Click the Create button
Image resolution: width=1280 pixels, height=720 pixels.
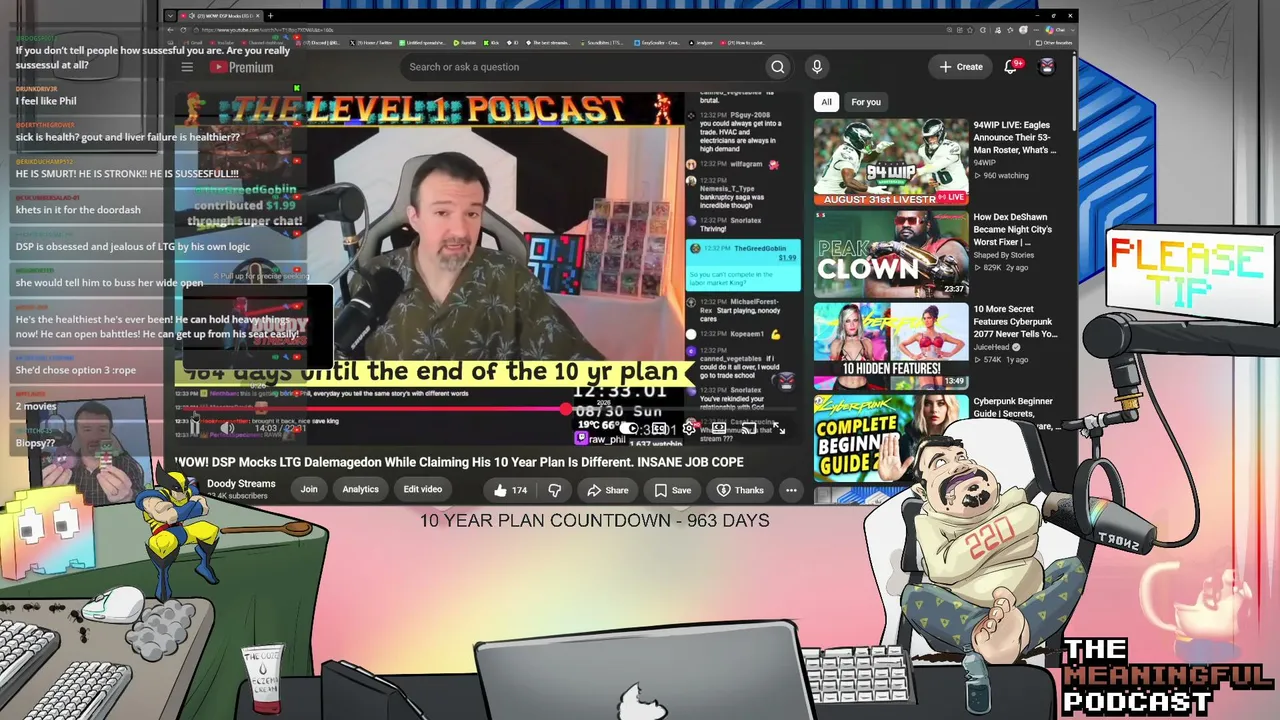(x=960, y=67)
